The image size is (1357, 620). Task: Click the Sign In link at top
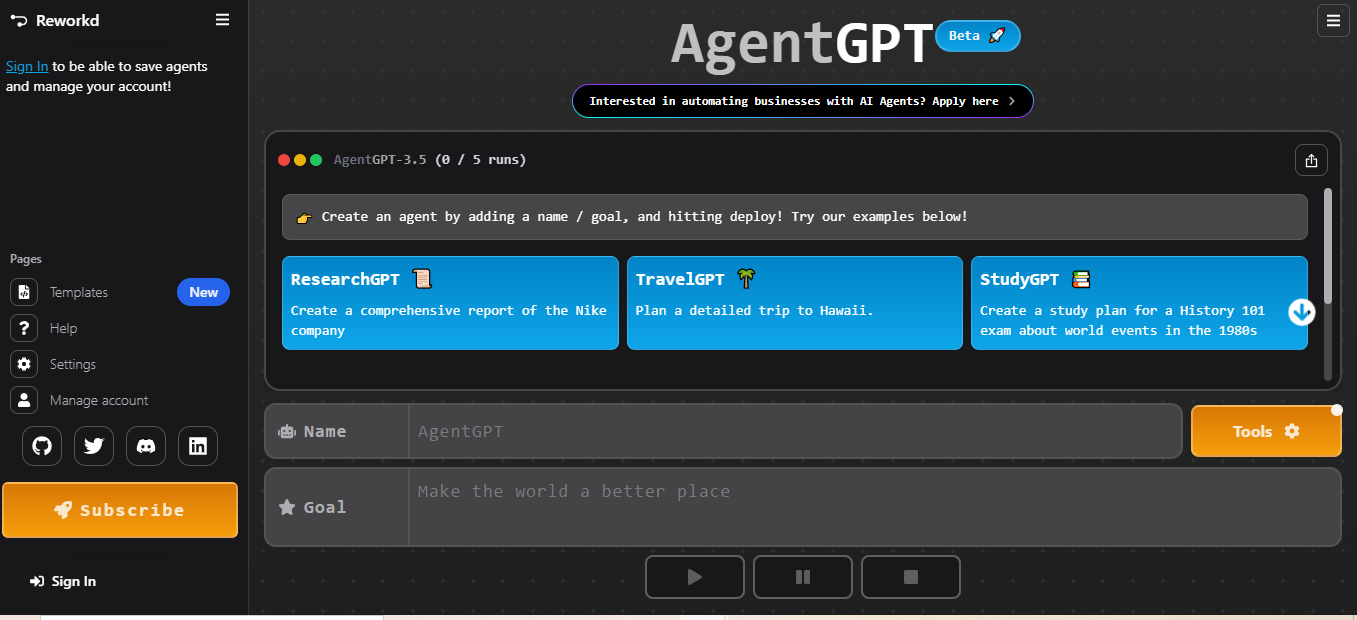click(27, 66)
